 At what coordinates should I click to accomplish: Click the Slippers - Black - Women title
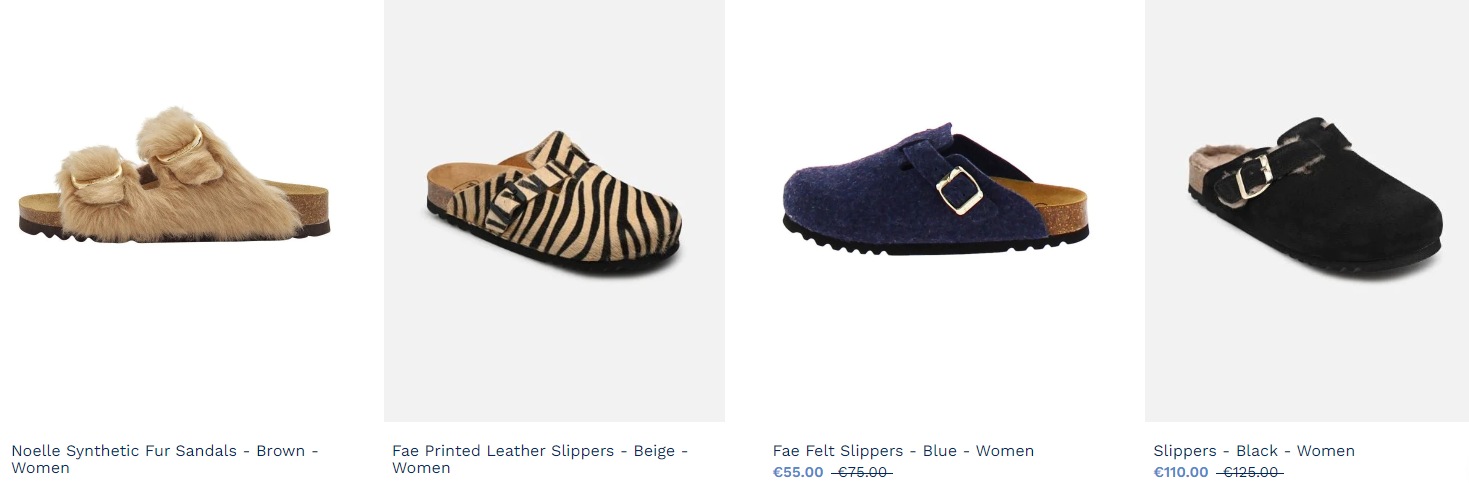coord(1254,451)
